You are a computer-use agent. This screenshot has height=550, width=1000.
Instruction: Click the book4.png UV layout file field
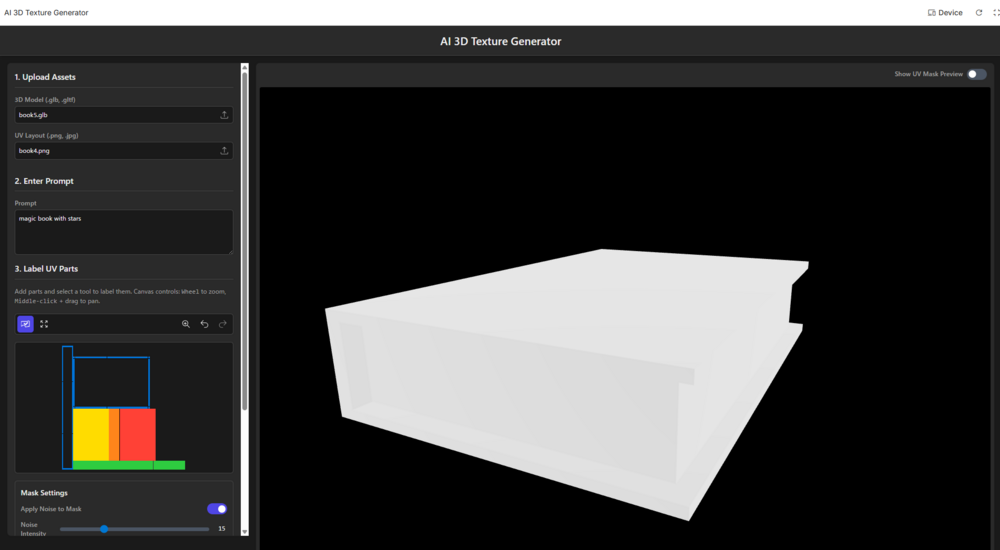115,151
